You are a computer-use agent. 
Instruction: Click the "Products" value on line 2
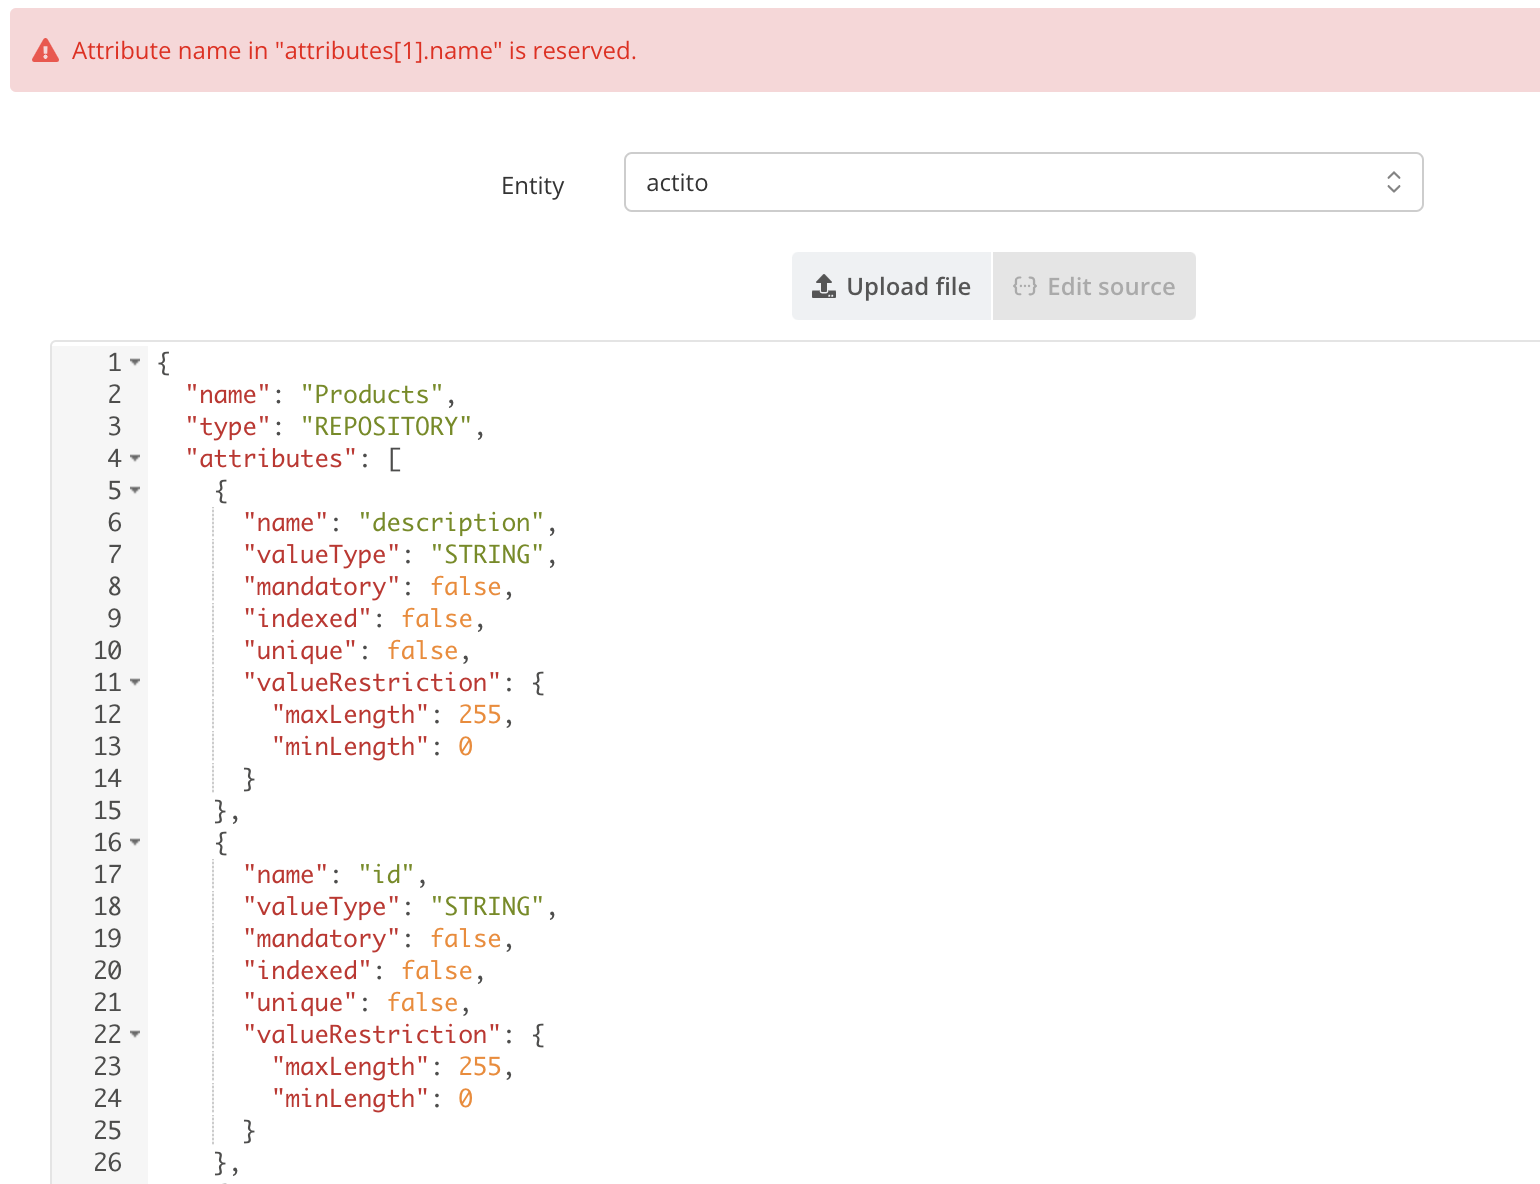[372, 395]
